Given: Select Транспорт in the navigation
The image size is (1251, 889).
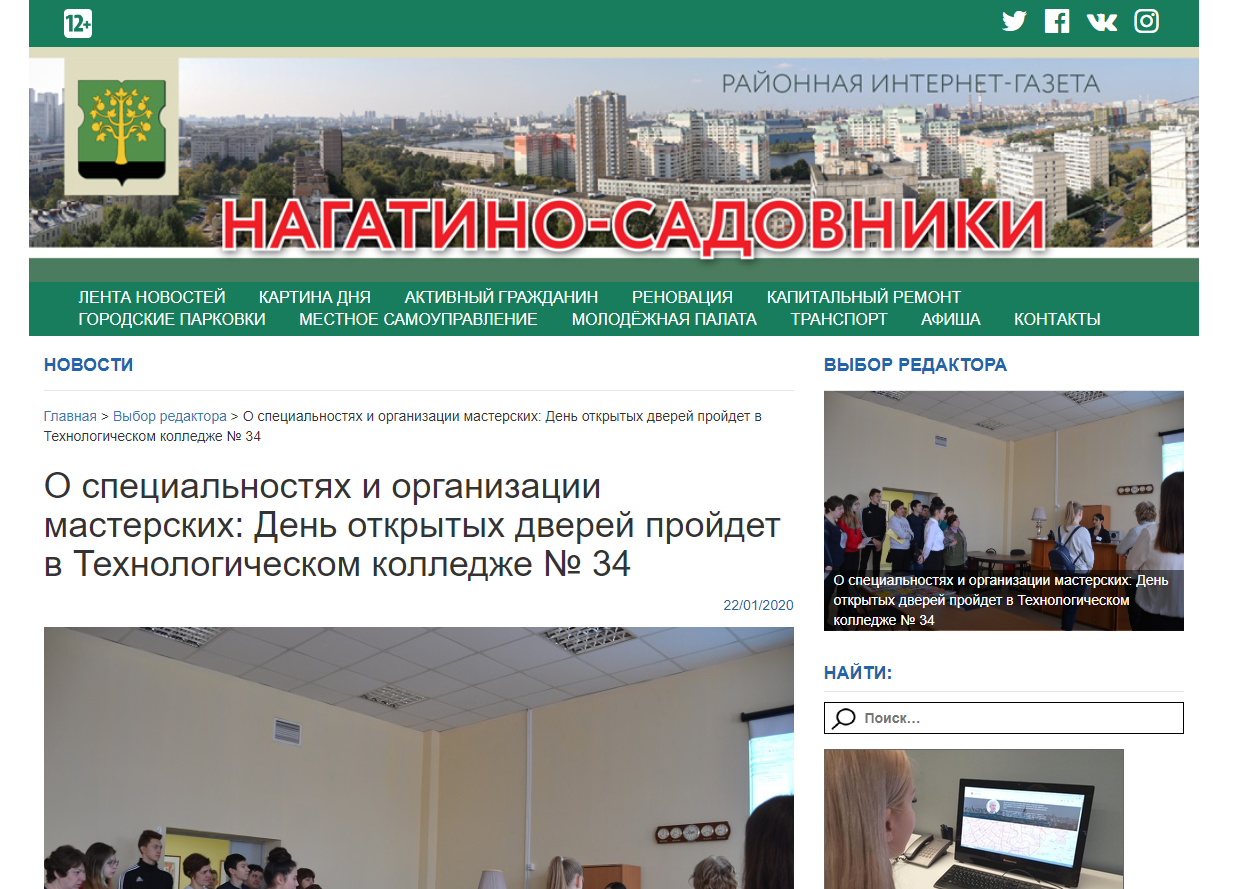Looking at the screenshot, I should pos(839,319).
